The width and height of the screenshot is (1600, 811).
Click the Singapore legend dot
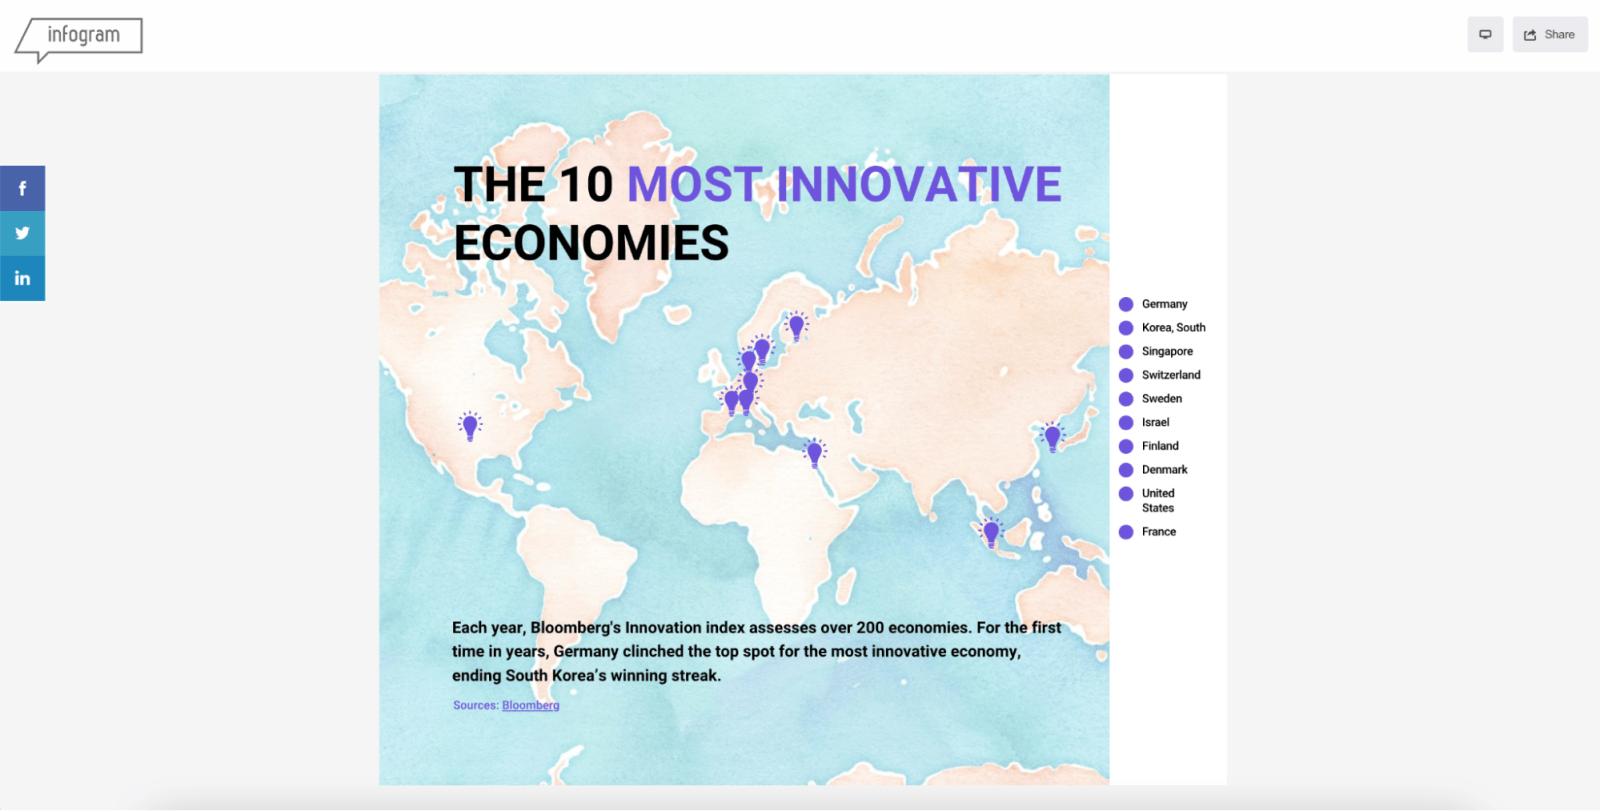(1126, 352)
